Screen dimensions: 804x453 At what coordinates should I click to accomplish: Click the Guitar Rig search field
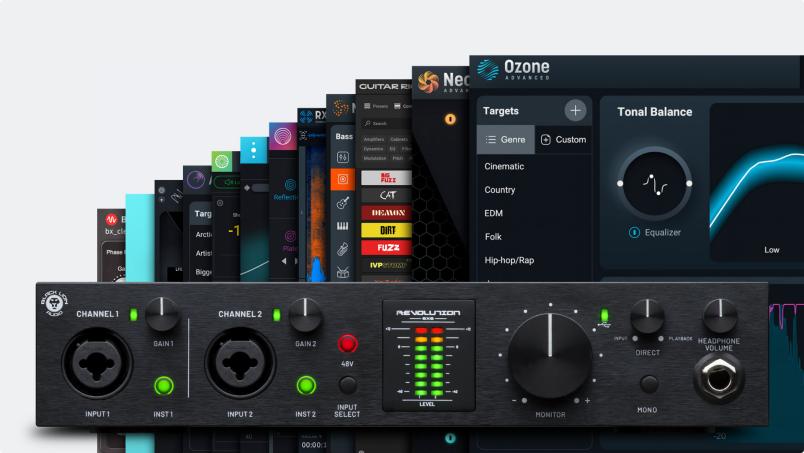pos(385,123)
